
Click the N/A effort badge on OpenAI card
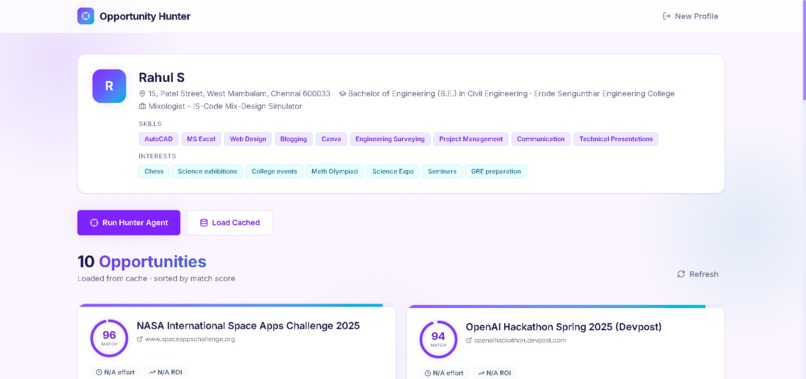[x=444, y=373]
